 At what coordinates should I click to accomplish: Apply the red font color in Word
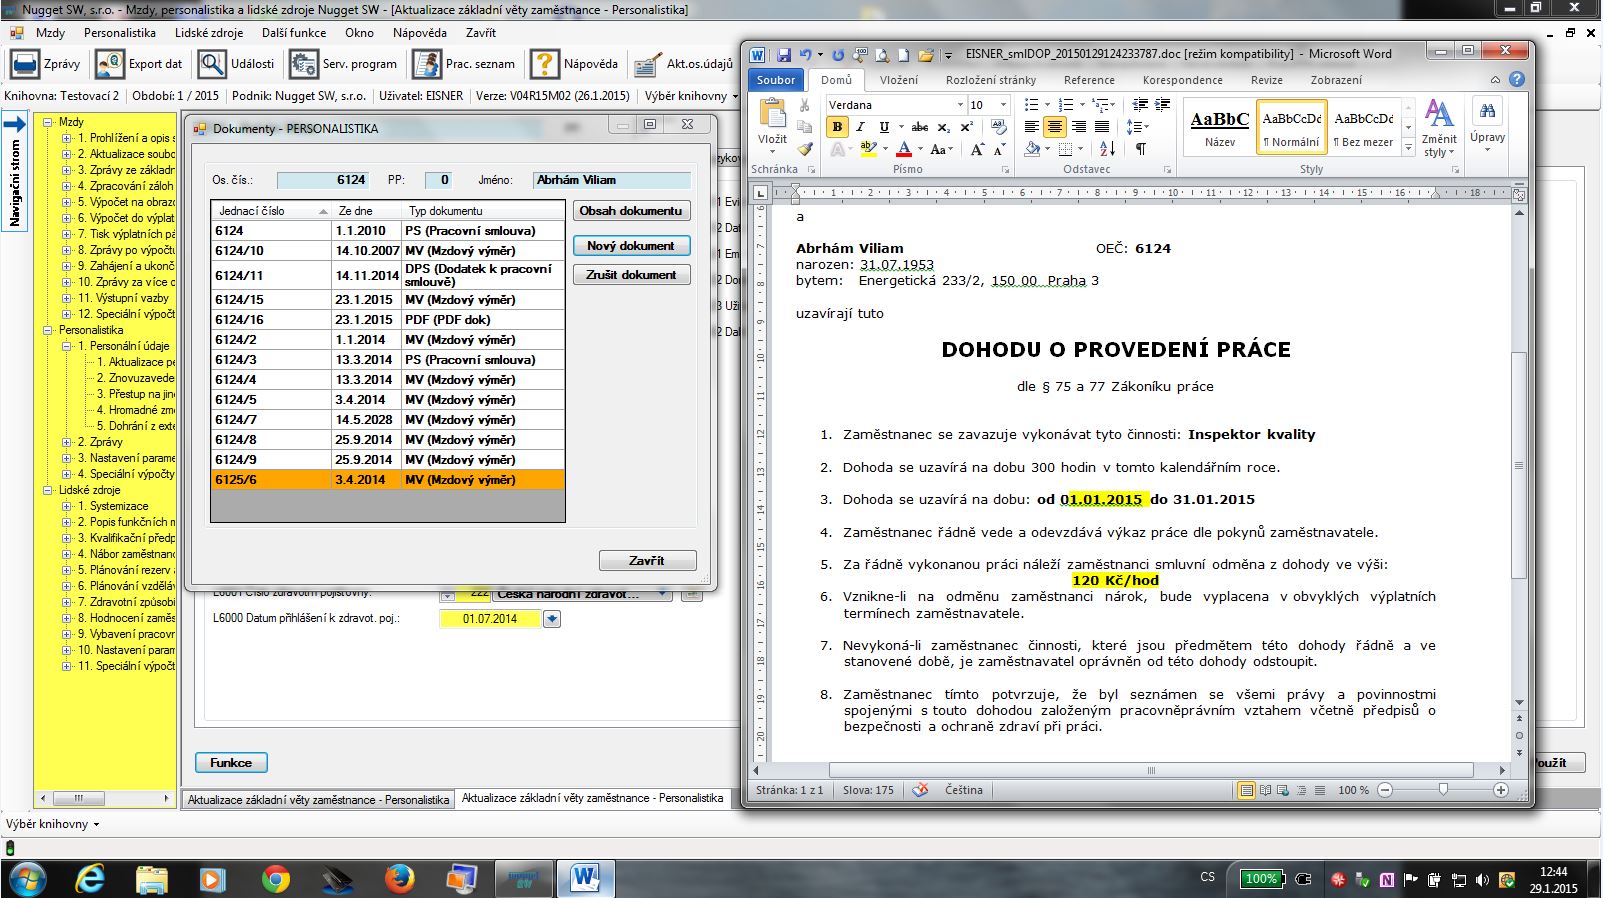pos(903,149)
